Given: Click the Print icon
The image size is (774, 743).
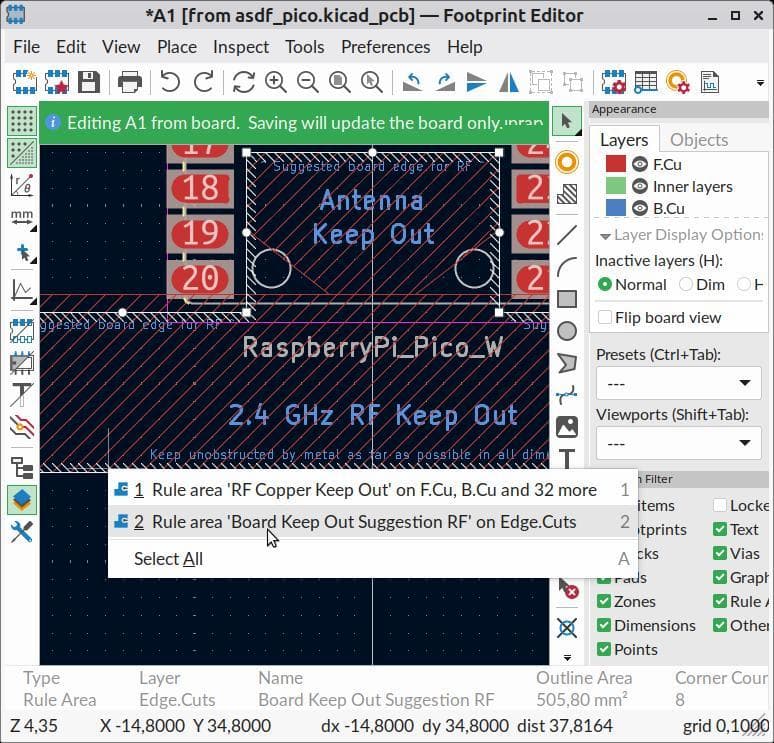Looking at the screenshot, I should click(x=130, y=82).
